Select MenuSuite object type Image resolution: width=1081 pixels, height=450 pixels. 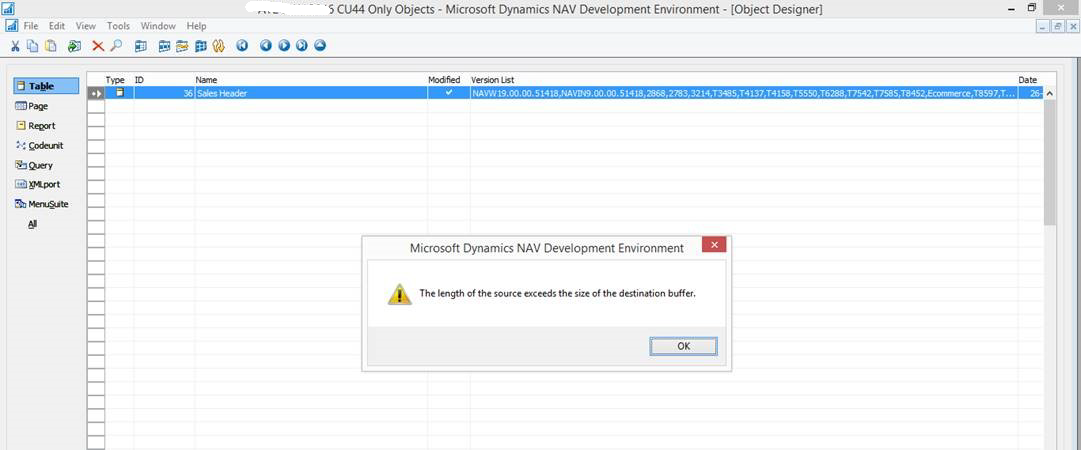(x=42, y=204)
